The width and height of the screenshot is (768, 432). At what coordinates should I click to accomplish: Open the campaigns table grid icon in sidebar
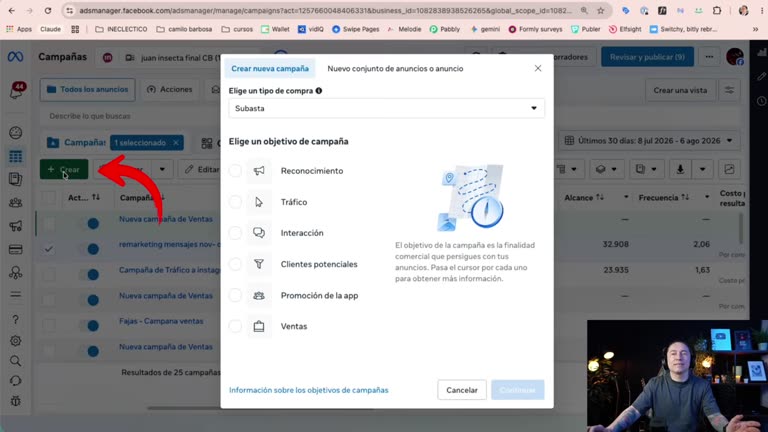(16, 156)
